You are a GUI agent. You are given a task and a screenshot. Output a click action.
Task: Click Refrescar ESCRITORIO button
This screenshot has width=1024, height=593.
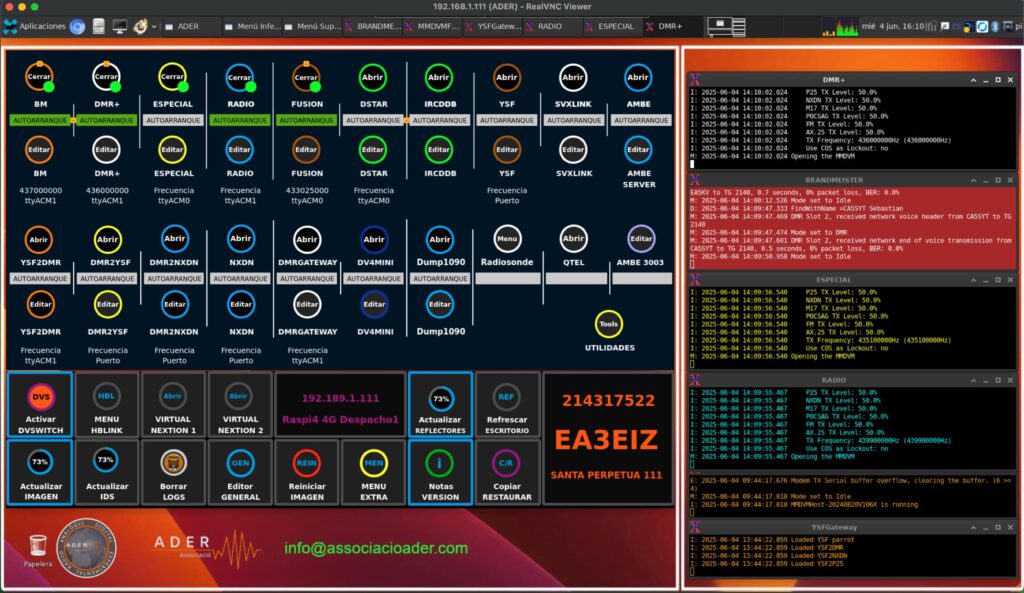pyautogui.click(x=507, y=405)
